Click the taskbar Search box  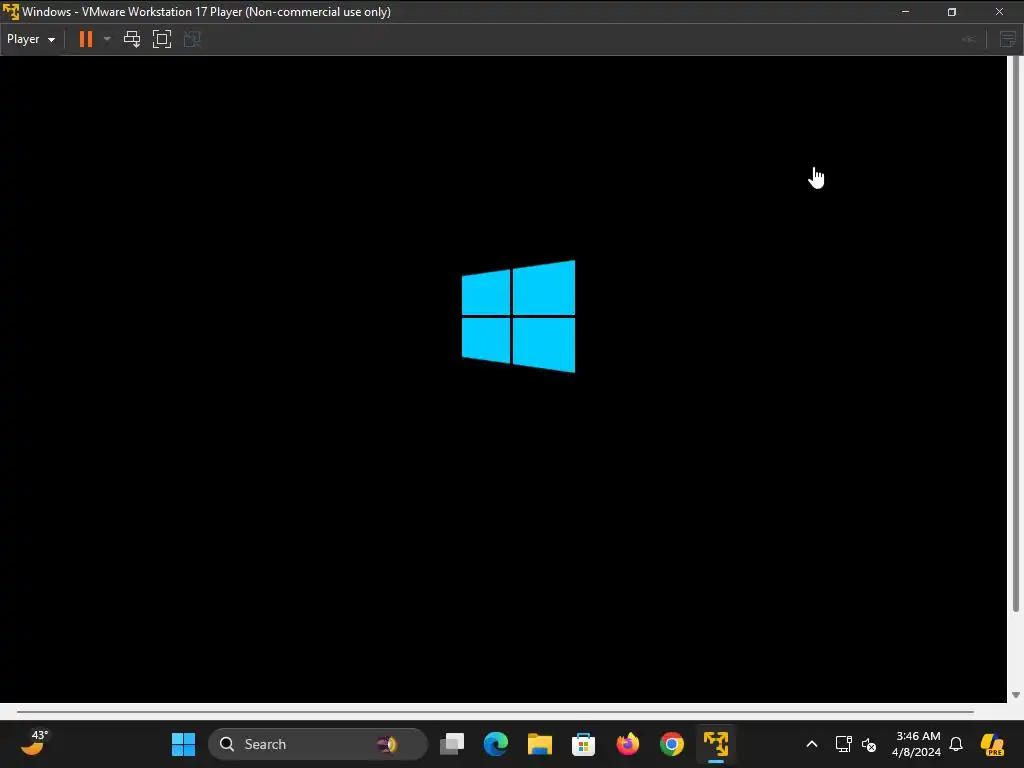(x=317, y=744)
